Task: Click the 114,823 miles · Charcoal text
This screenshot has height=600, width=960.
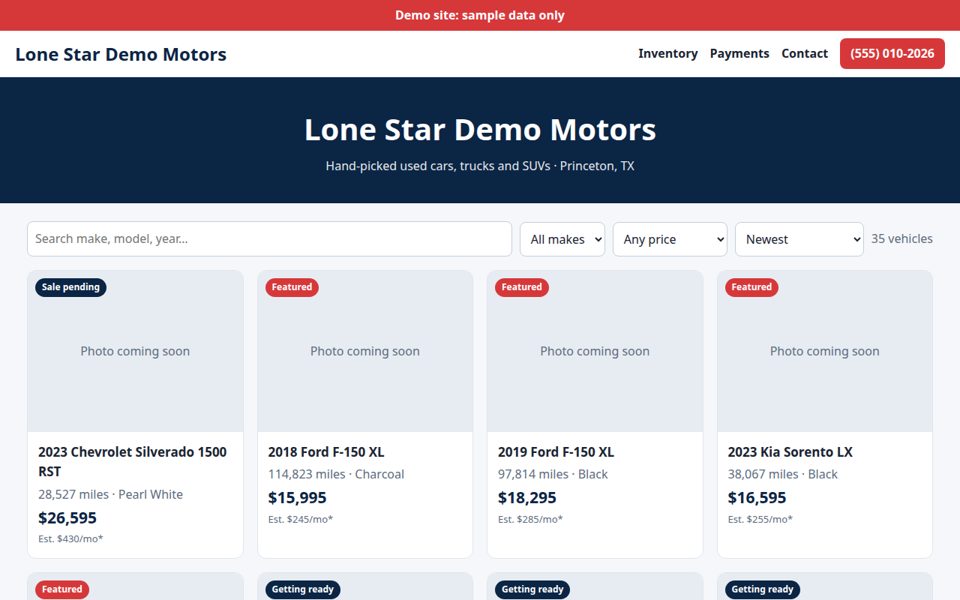Action: [x=336, y=474]
